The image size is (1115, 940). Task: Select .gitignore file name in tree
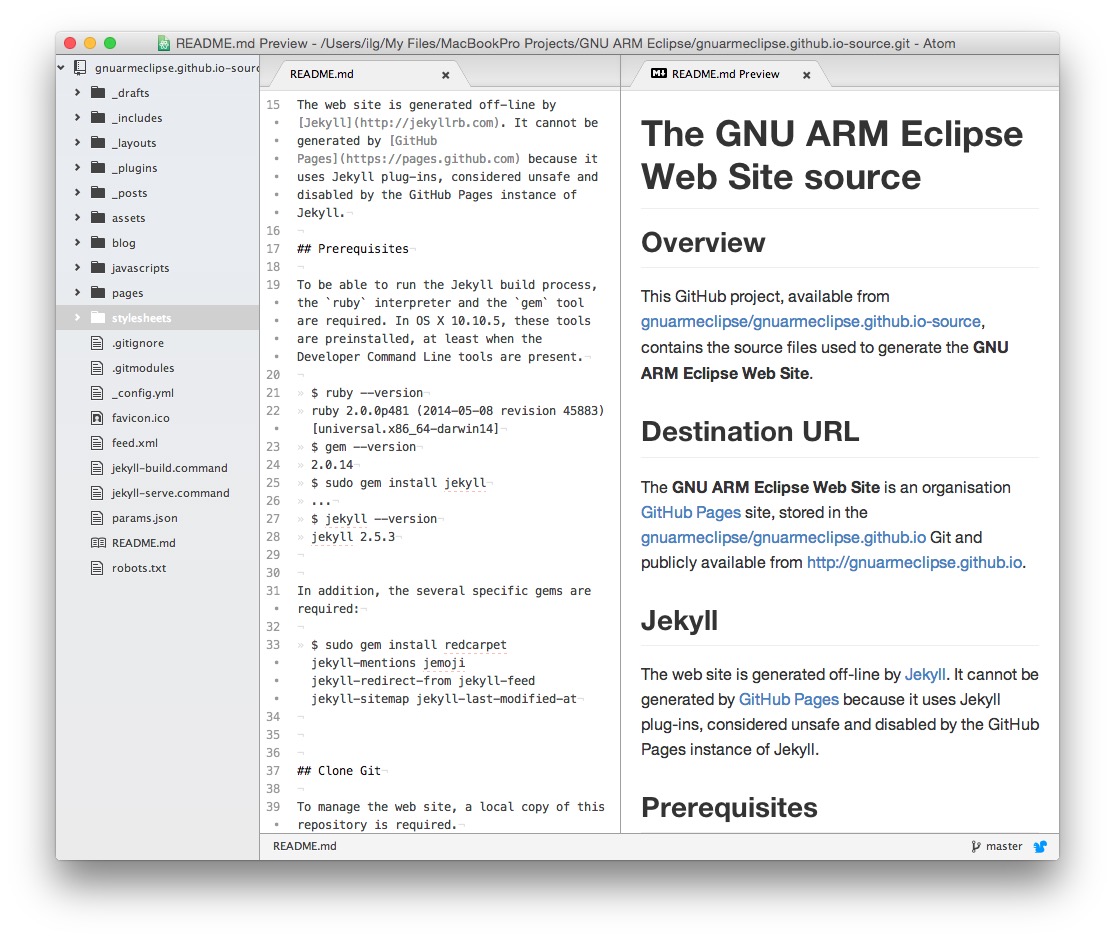[x=138, y=343]
